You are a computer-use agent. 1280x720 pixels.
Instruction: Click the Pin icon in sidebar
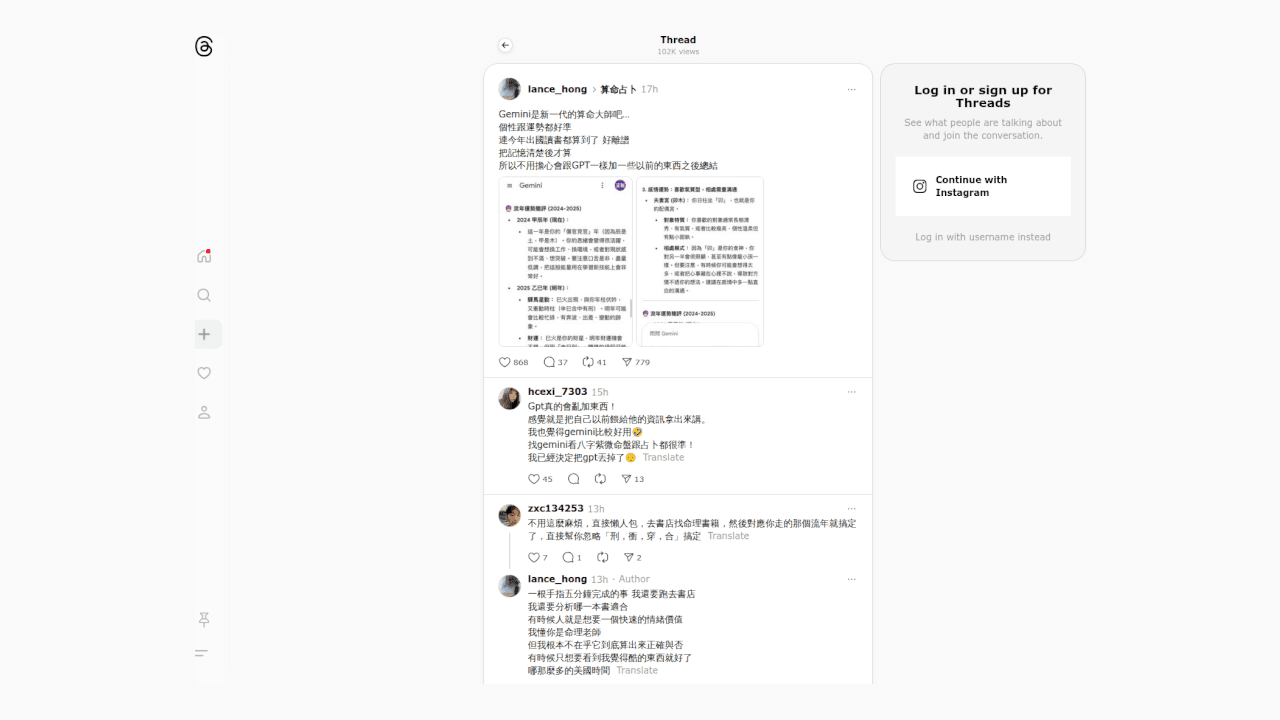click(x=204, y=620)
